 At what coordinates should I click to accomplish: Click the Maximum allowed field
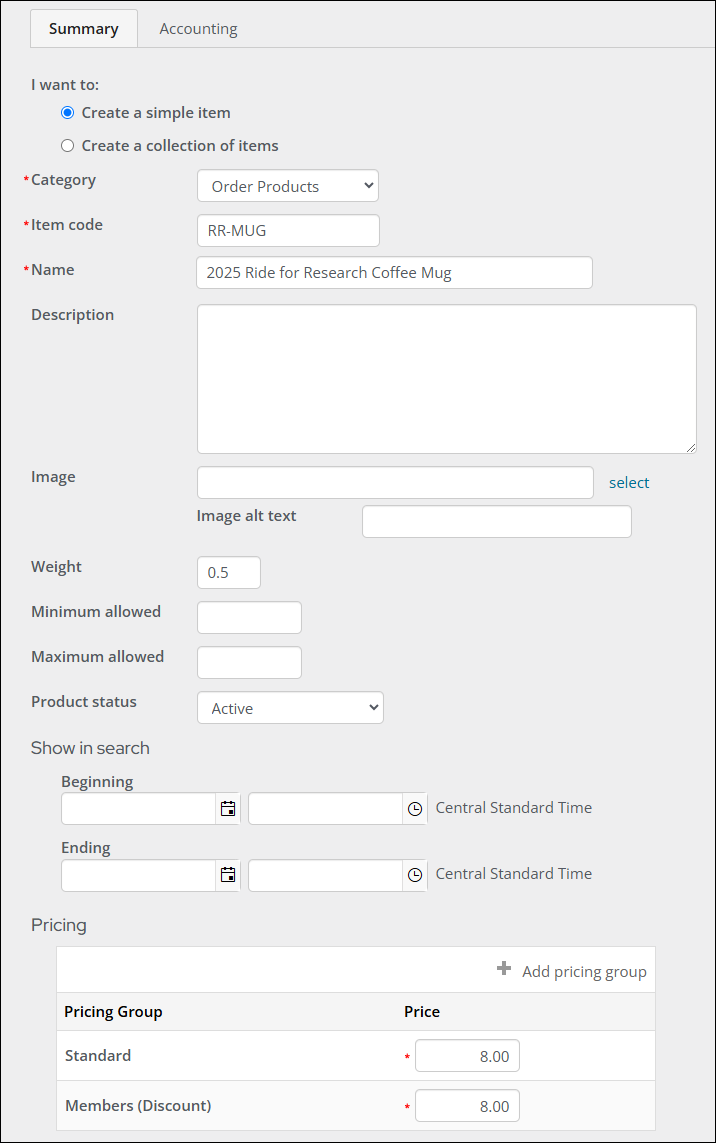pyautogui.click(x=249, y=663)
